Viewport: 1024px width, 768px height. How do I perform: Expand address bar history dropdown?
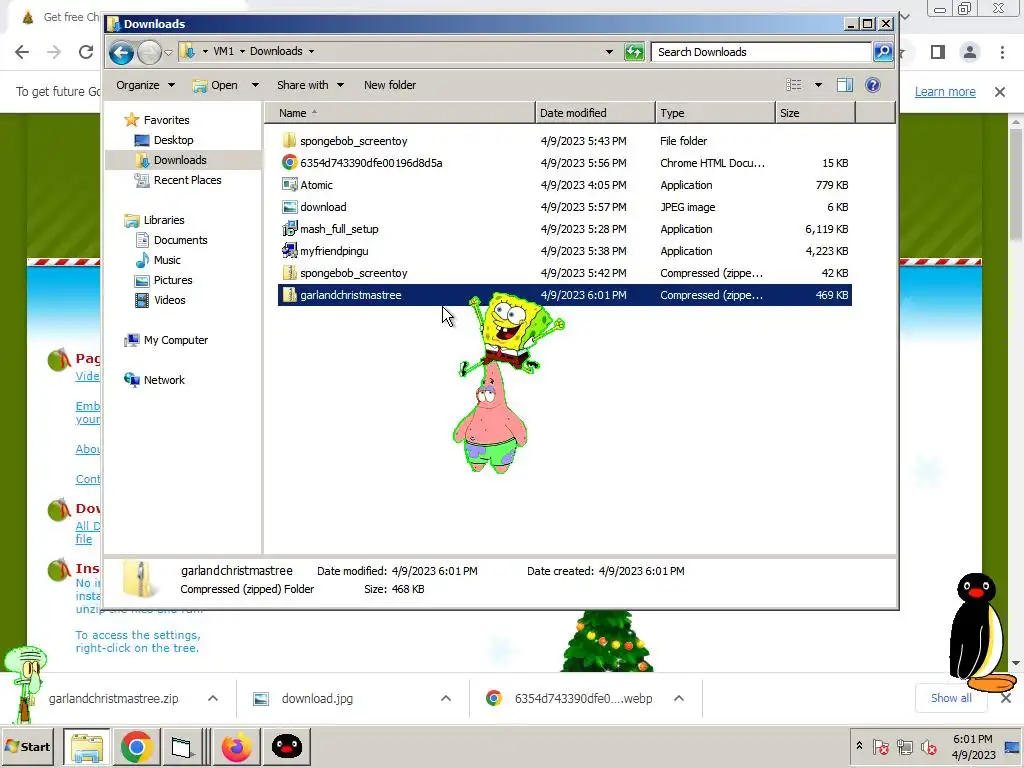click(x=609, y=52)
